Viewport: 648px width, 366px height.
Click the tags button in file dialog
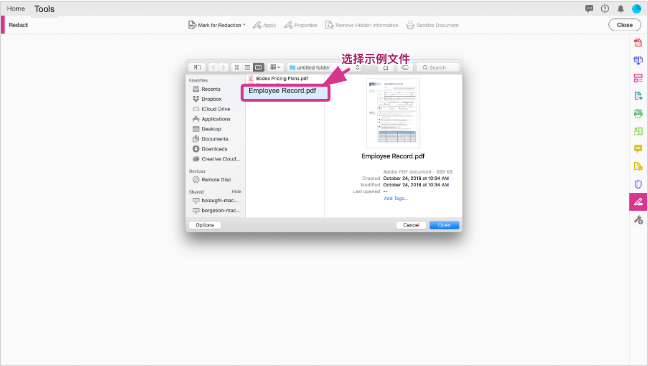[x=405, y=67]
